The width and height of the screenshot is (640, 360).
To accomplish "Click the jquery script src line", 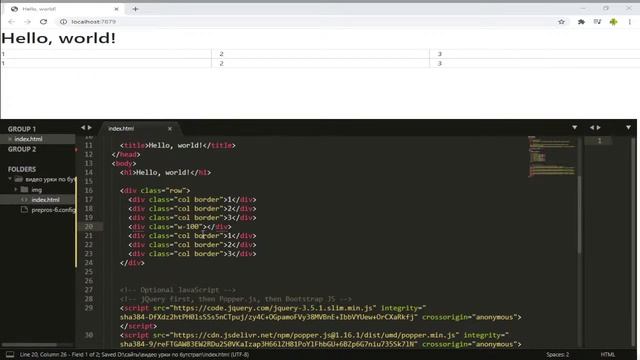I will [273, 308].
